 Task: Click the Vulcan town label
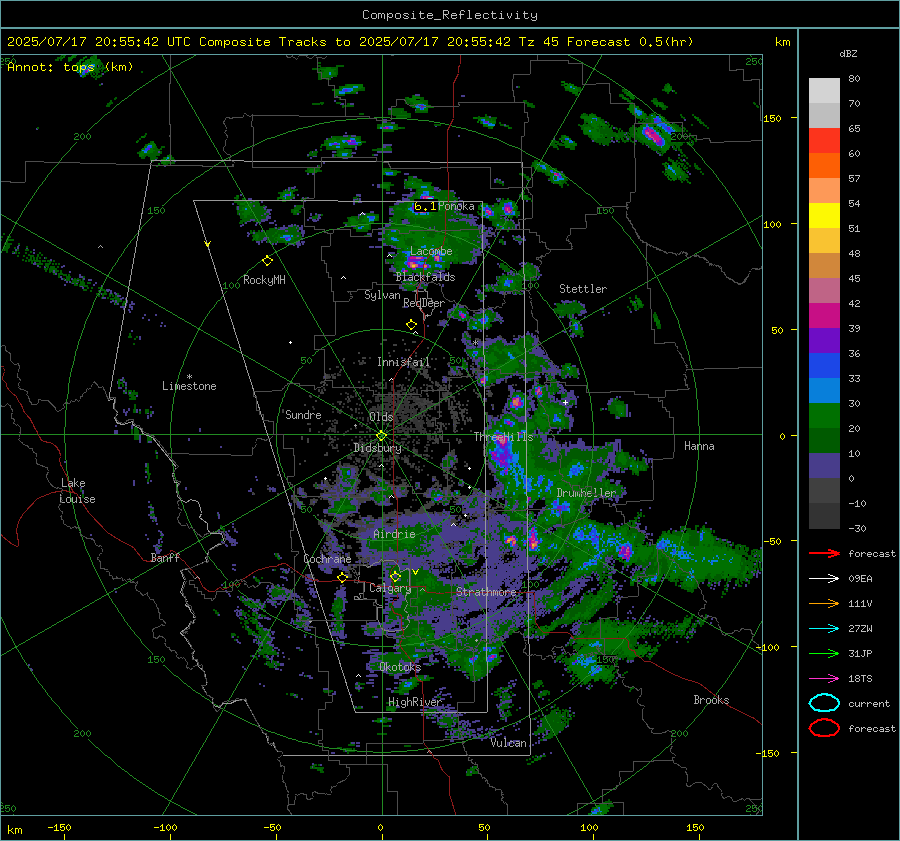508,743
